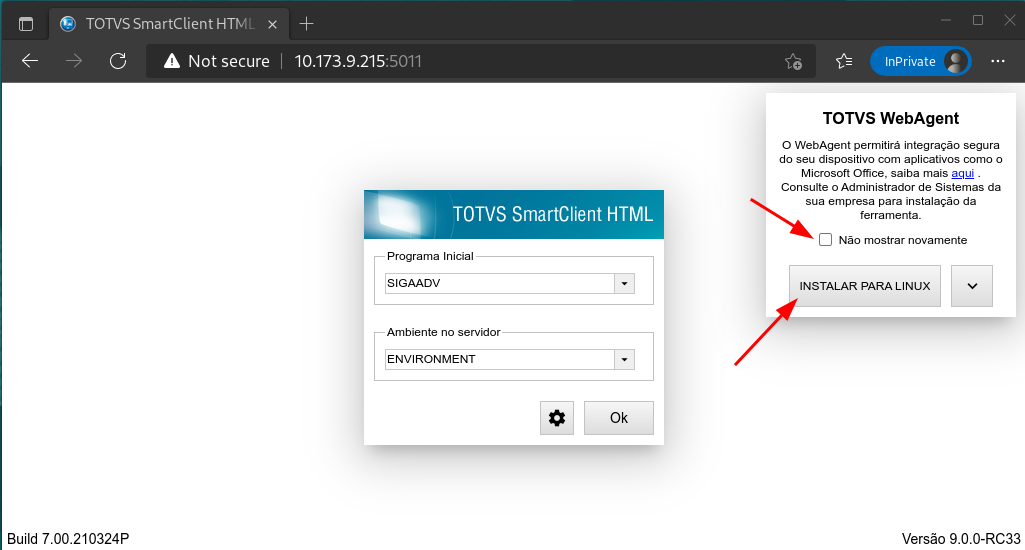1025x550 pixels.
Task: Click the ENVIRONMENT field
Action: point(499,359)
